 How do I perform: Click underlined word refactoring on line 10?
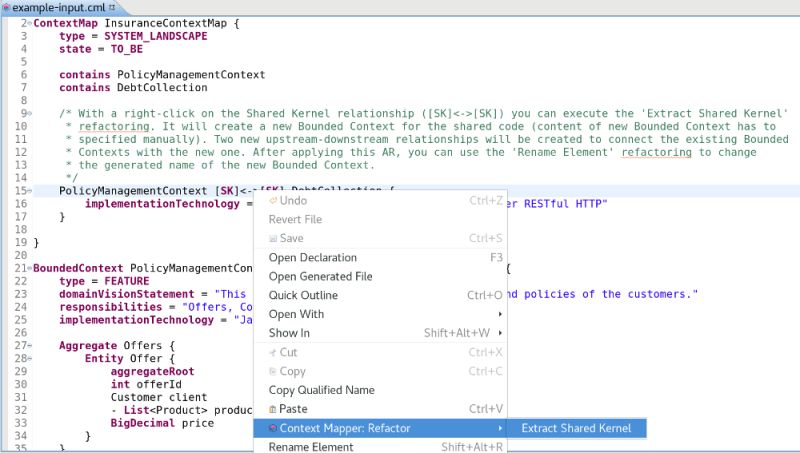coord(114,126)
